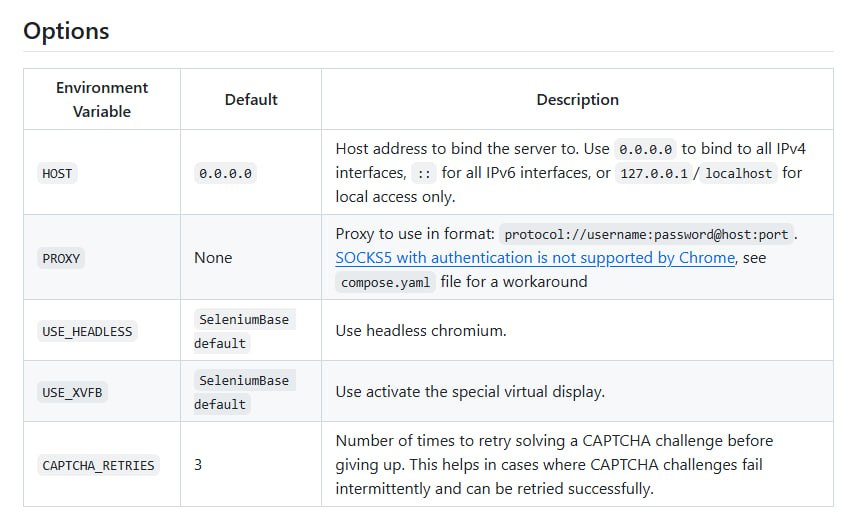Open the SOCKS5 authentication not supported link
This screenshot has width=856, height=517.
[535, 258]
